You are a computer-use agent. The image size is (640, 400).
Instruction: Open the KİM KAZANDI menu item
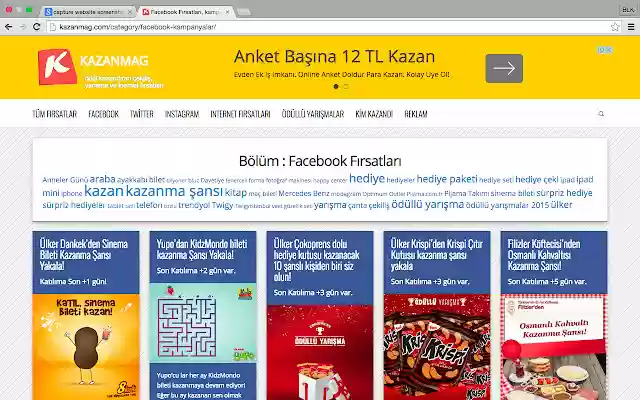(374, 114)
